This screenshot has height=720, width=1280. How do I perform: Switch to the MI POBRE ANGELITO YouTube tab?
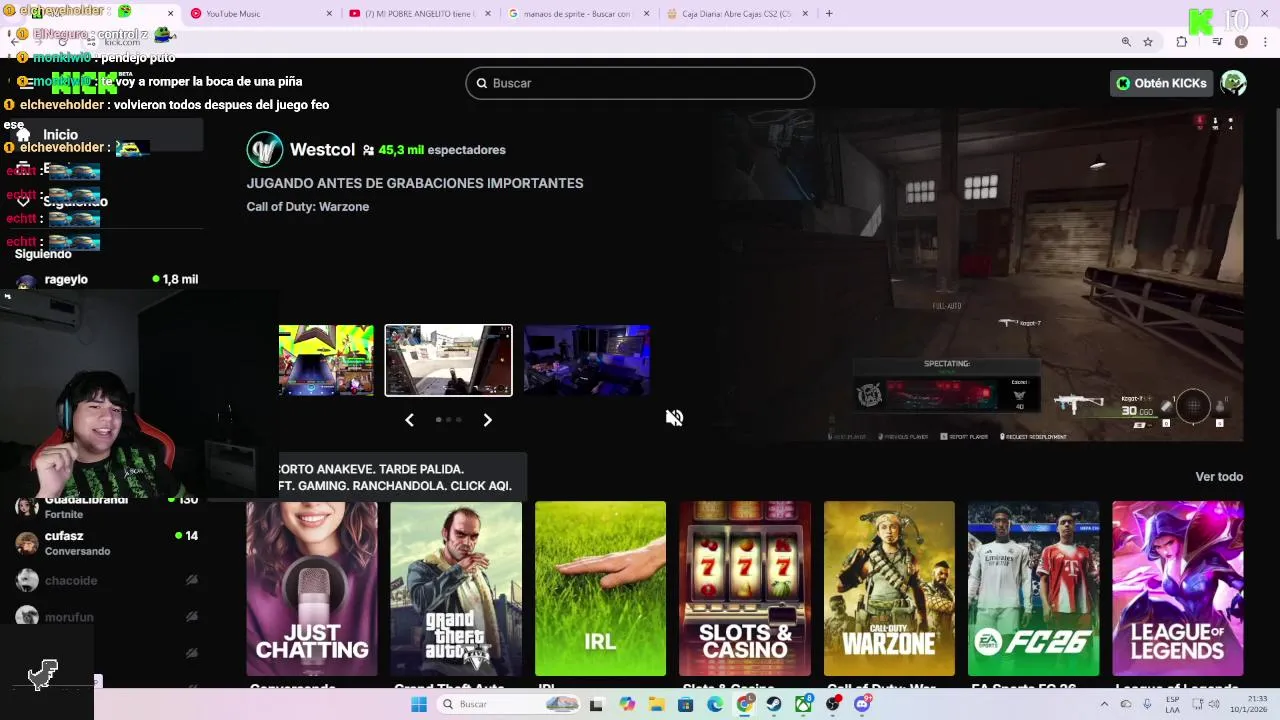point(419,14)
